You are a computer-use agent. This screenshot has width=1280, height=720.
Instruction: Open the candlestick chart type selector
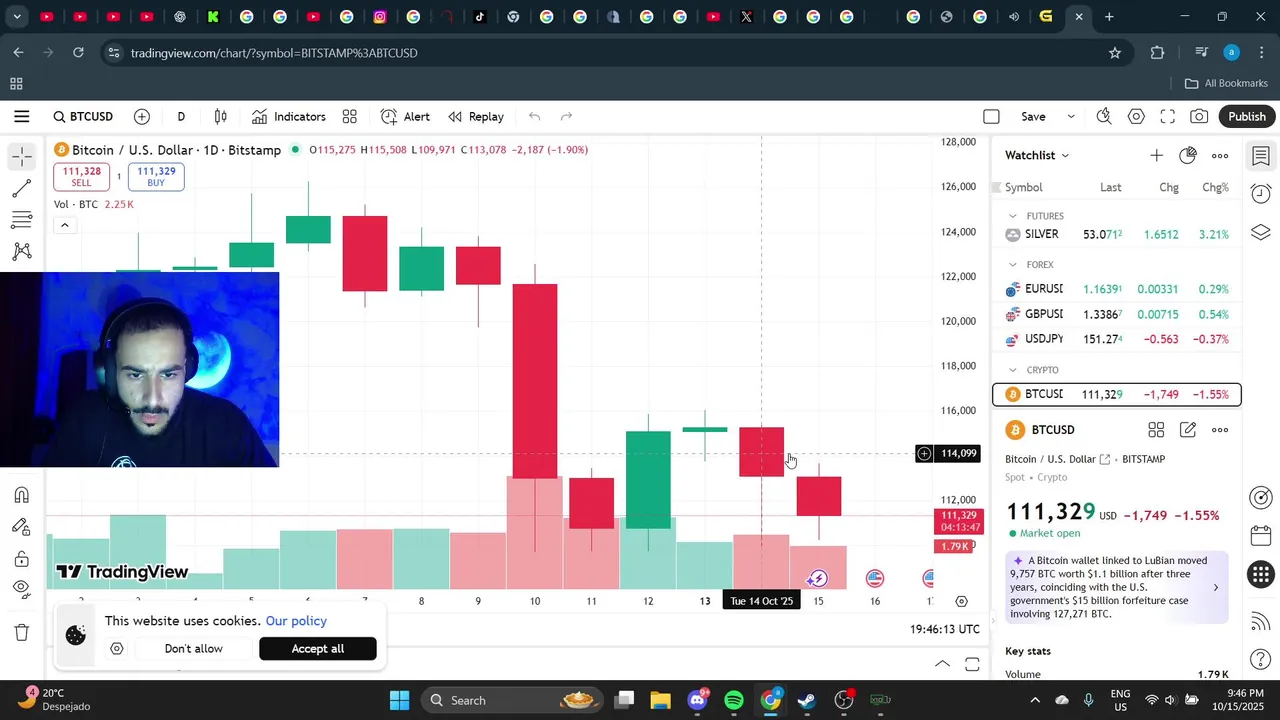pos(221,117)
